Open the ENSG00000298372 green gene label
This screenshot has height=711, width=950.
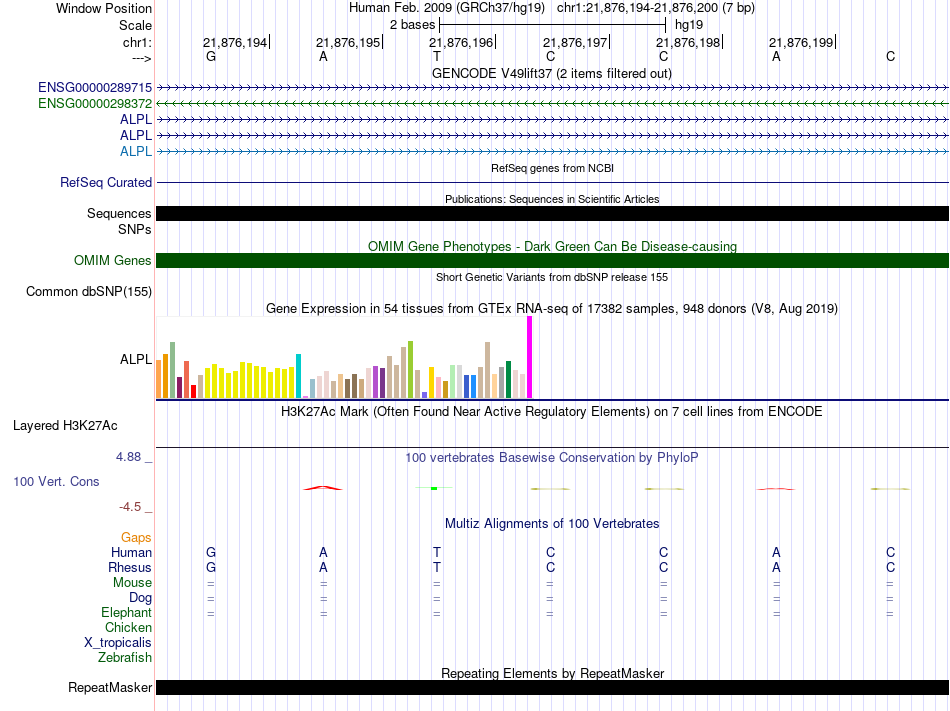point(95,104)
